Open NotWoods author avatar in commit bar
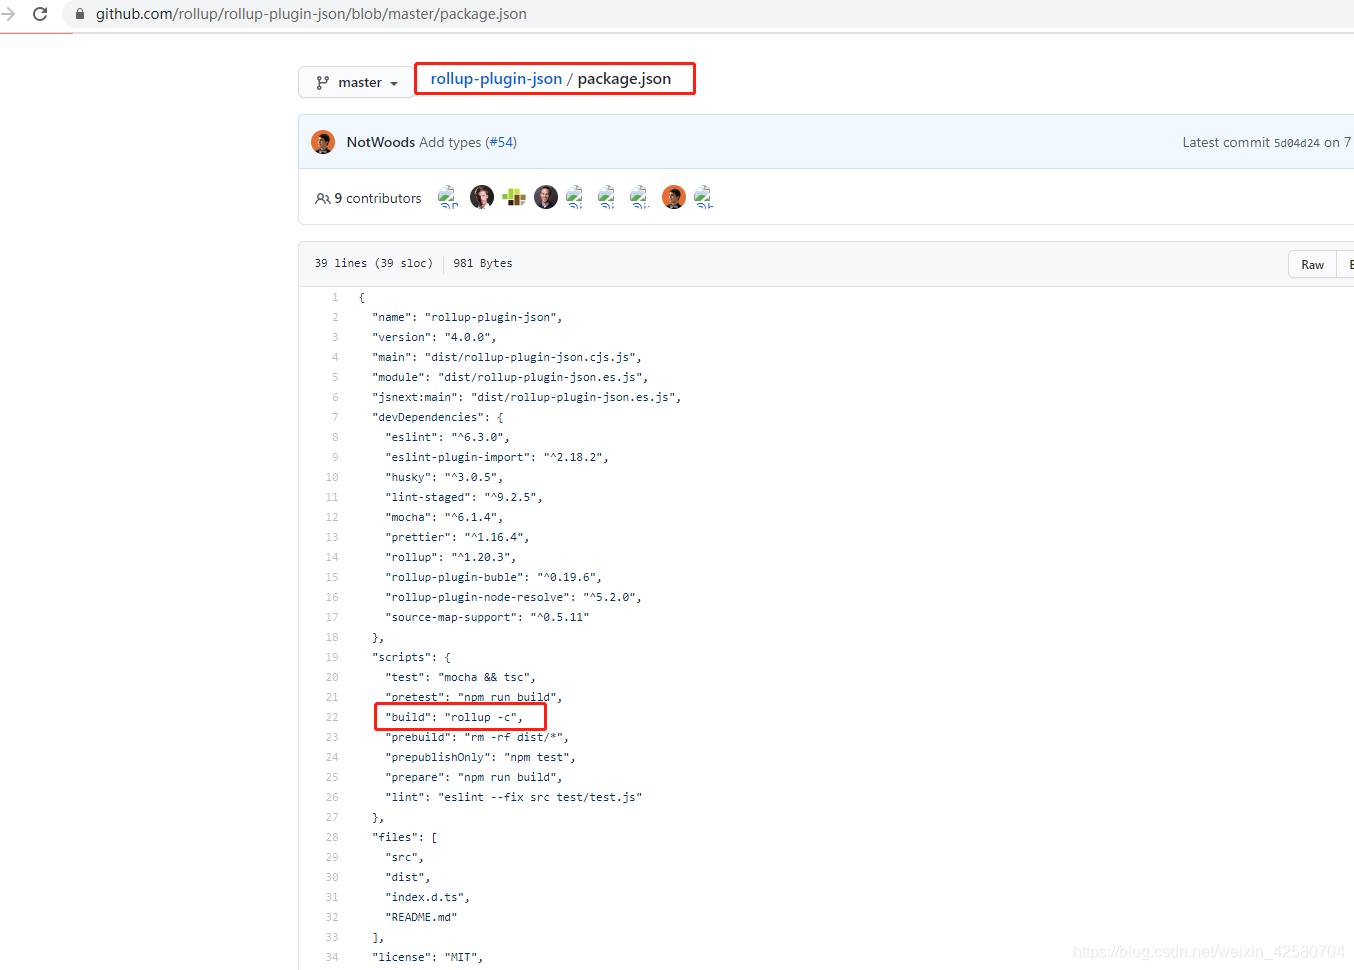The height and width of the screenshot is (970, 1354). click(323, 142)
